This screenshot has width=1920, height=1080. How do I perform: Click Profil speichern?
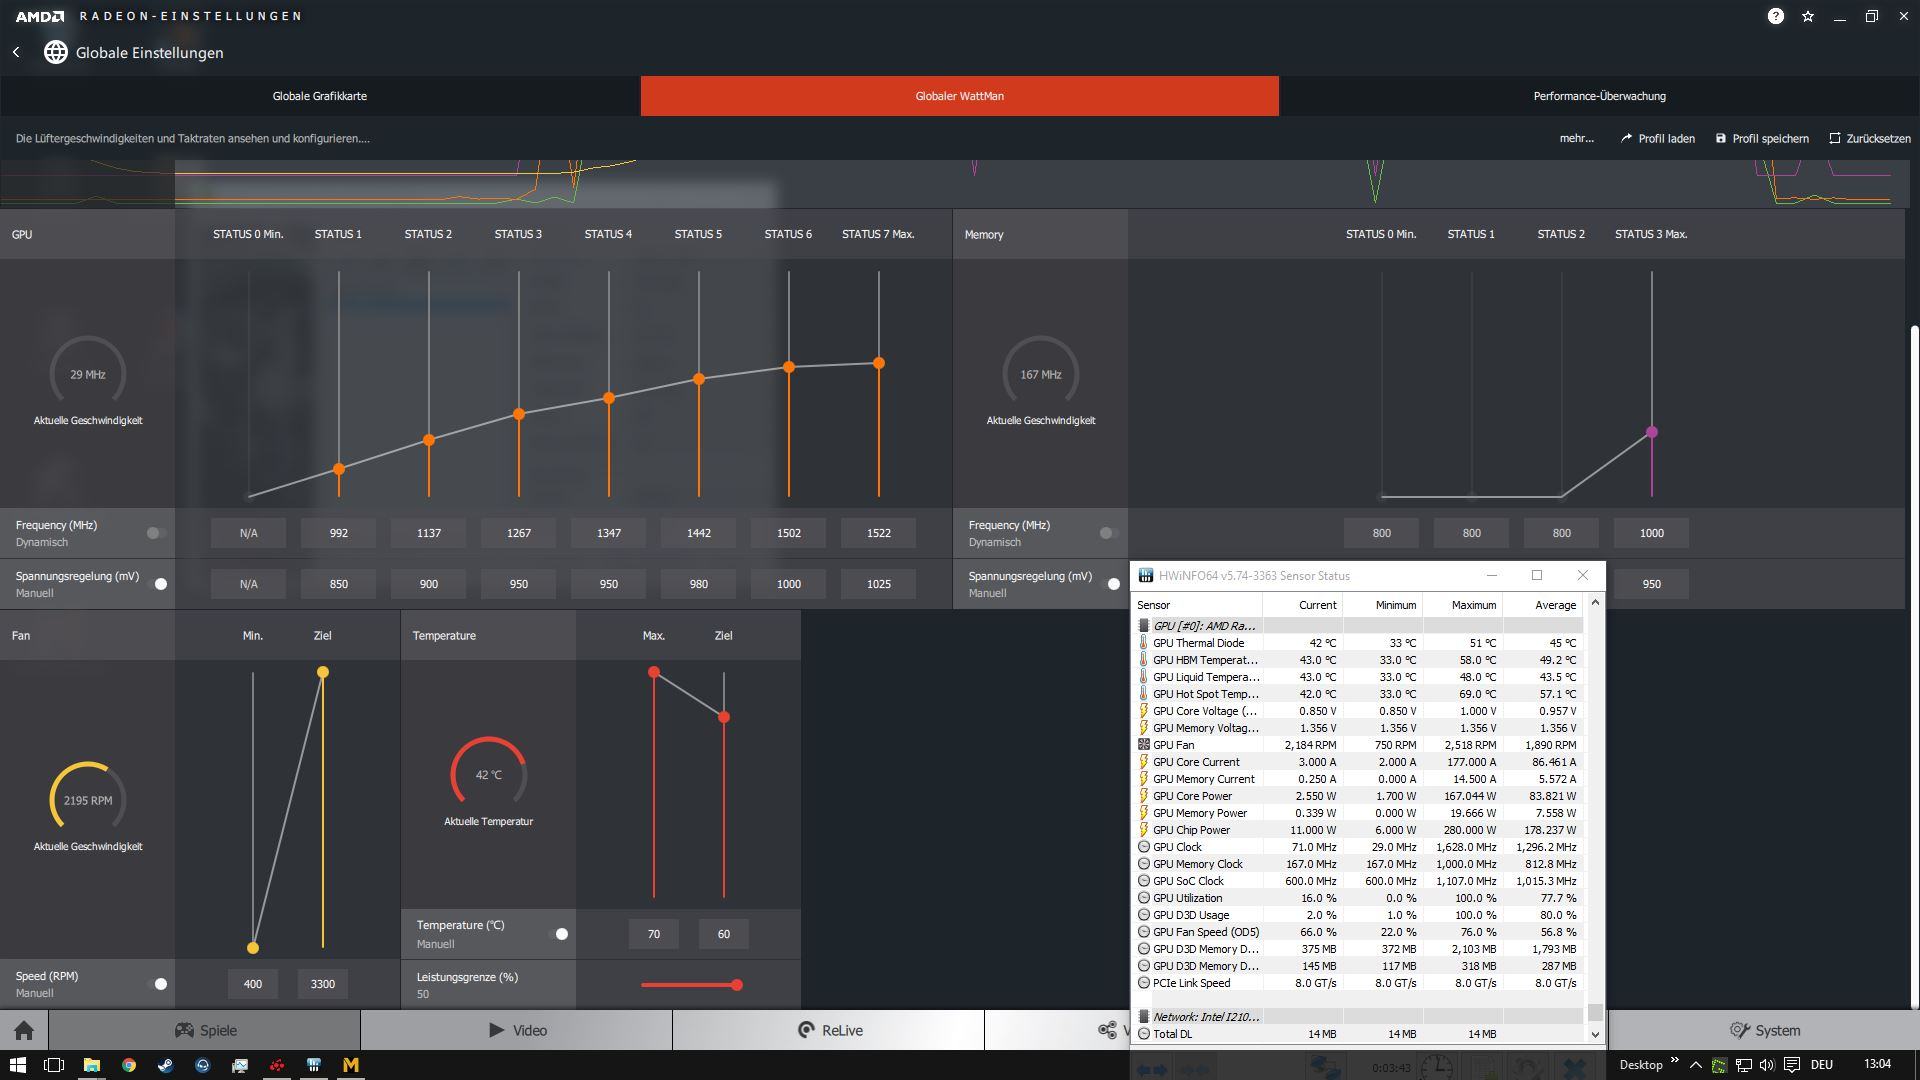point(1761,138)
